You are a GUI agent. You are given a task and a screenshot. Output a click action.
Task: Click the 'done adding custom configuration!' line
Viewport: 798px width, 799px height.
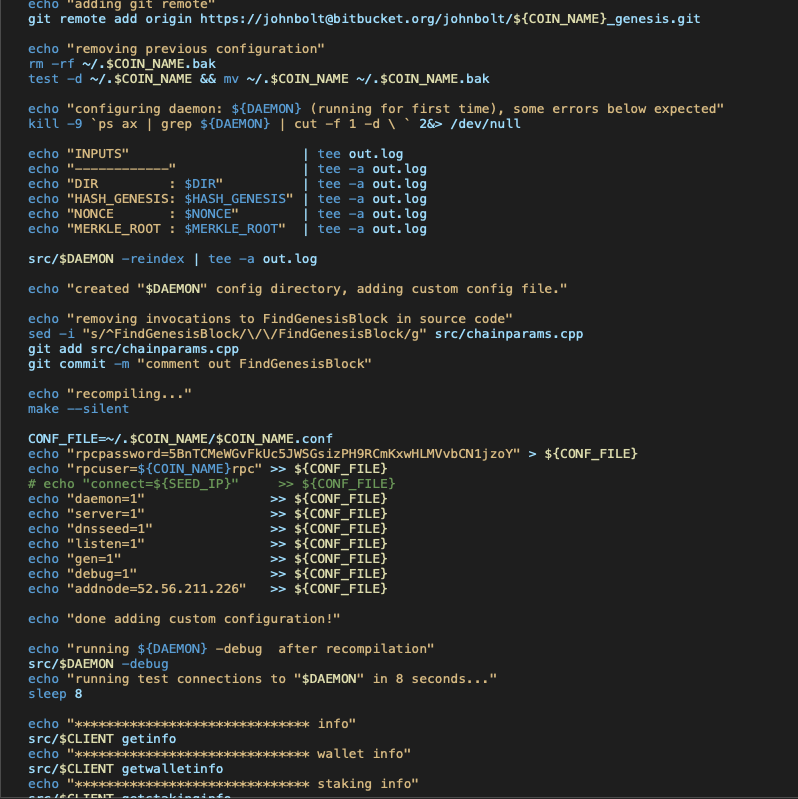tap(184, 619)
